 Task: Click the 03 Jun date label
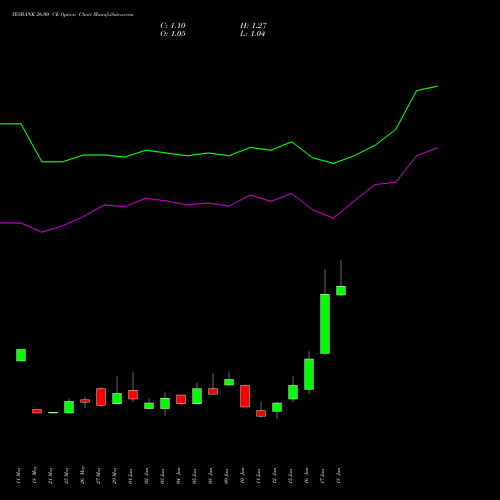[163, 476]
